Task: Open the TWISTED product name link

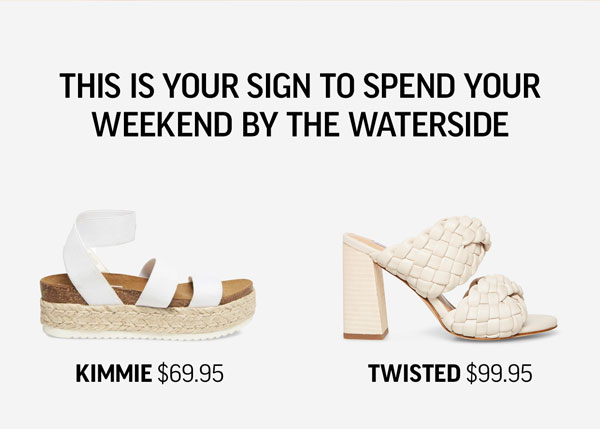Action: pos(414,374)
